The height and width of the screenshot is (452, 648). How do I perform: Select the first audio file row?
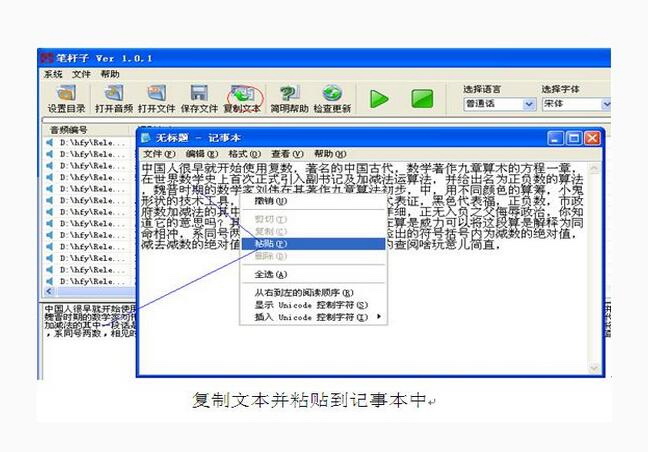click(x=88, y=143)
